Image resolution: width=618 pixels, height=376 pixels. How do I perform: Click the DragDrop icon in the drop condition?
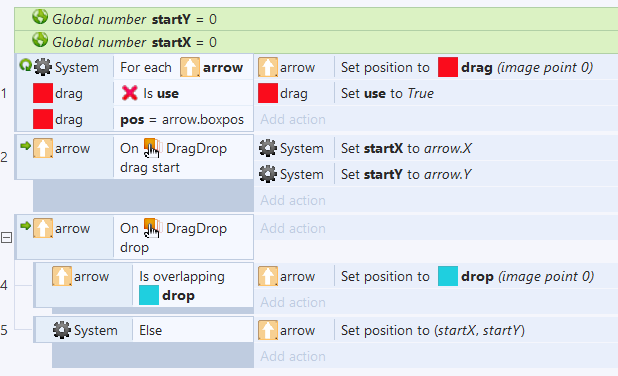pos(152,228)
